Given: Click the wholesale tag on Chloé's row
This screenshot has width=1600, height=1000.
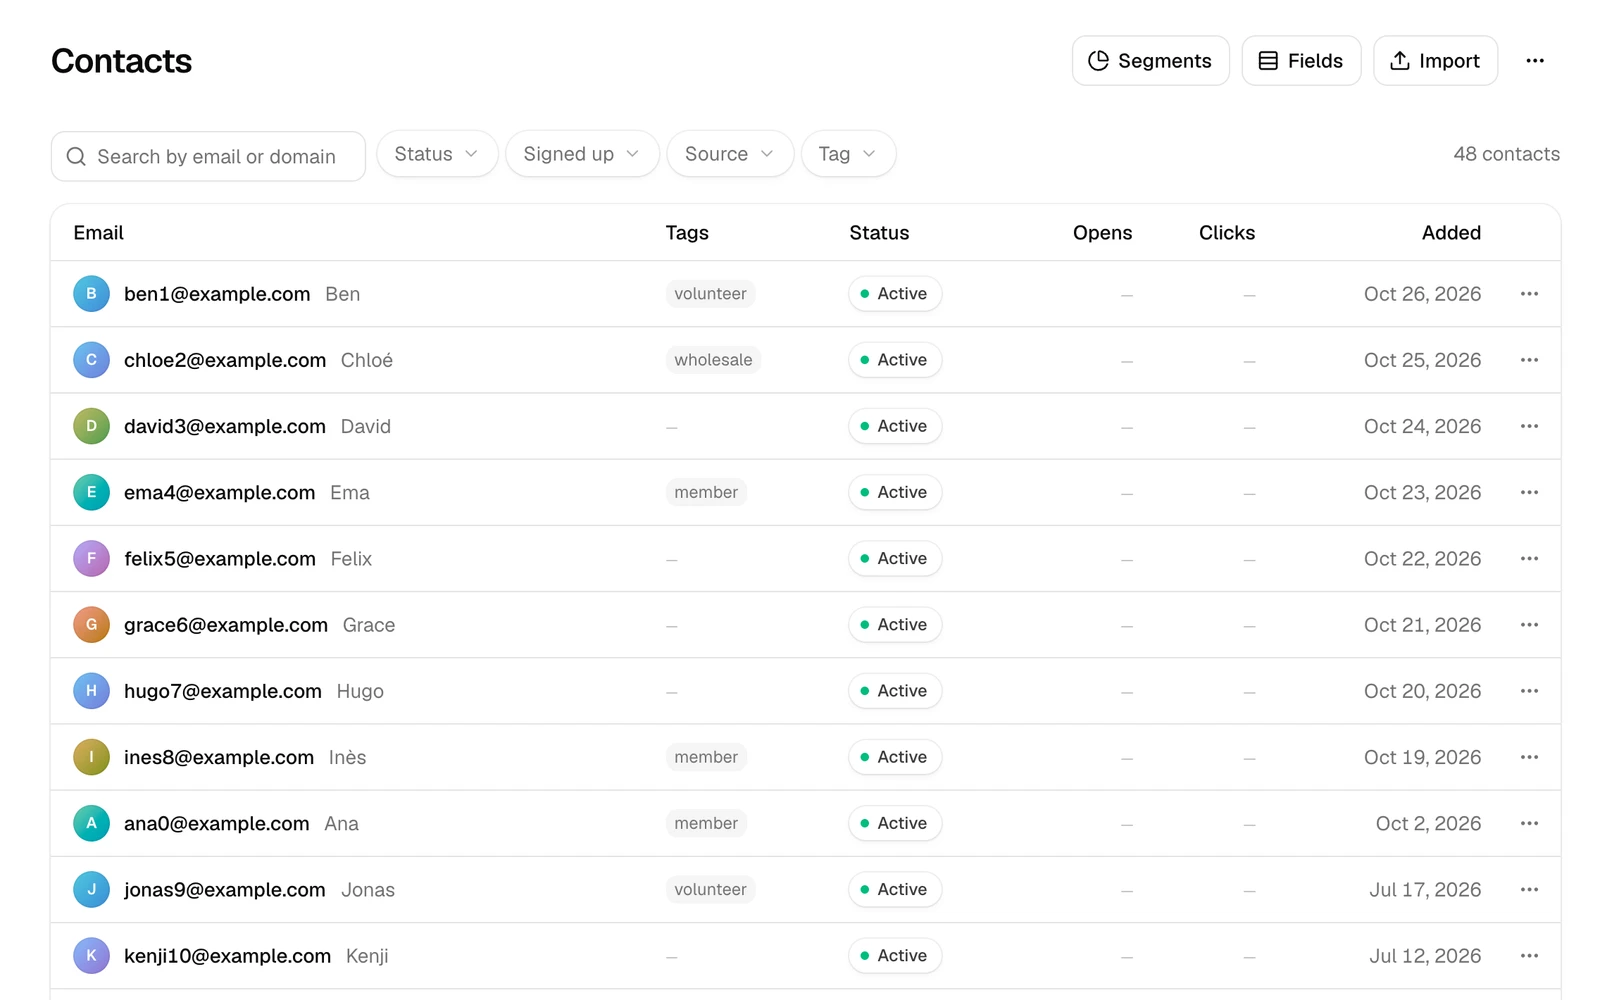Looking at the screenshot, I should (x=713, y=360).
